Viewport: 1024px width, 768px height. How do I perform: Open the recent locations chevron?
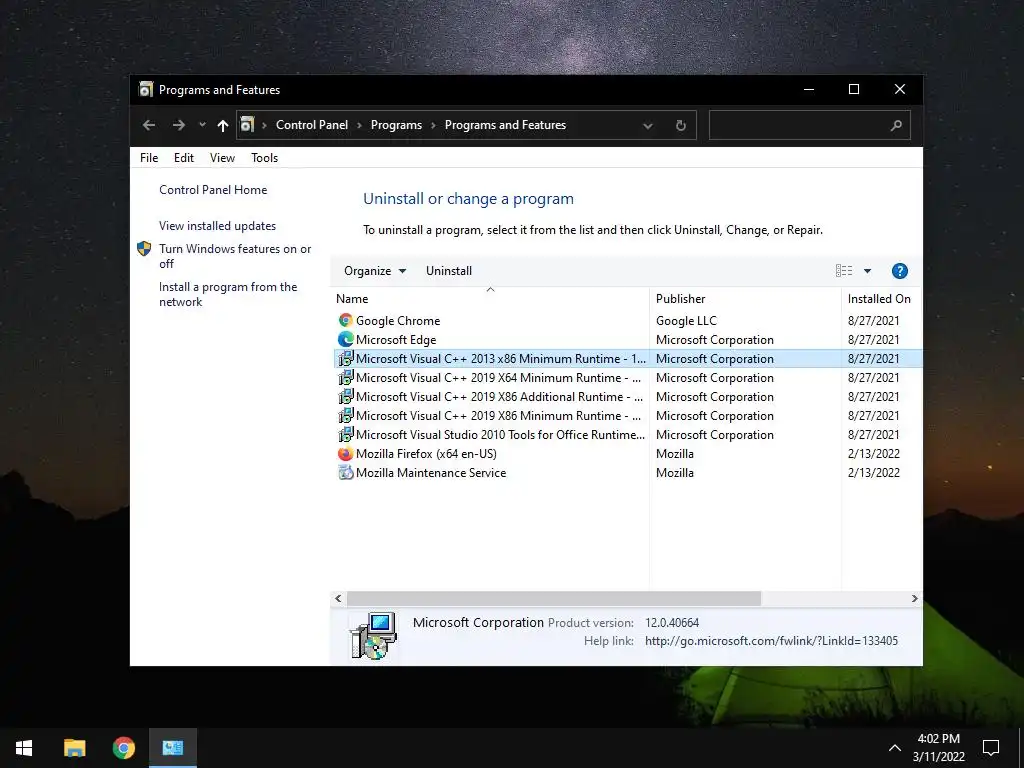coord(202,125)
